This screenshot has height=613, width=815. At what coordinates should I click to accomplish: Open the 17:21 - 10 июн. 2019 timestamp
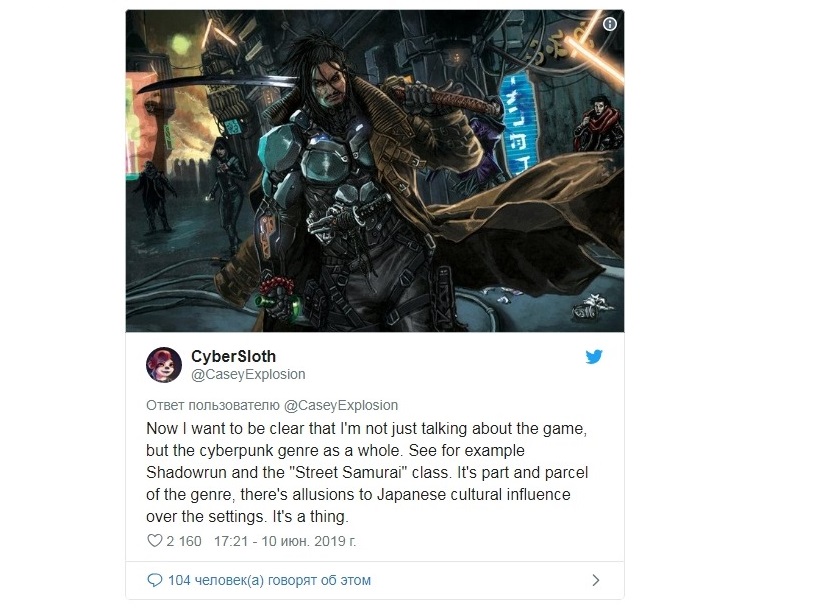tap(285, 541)
